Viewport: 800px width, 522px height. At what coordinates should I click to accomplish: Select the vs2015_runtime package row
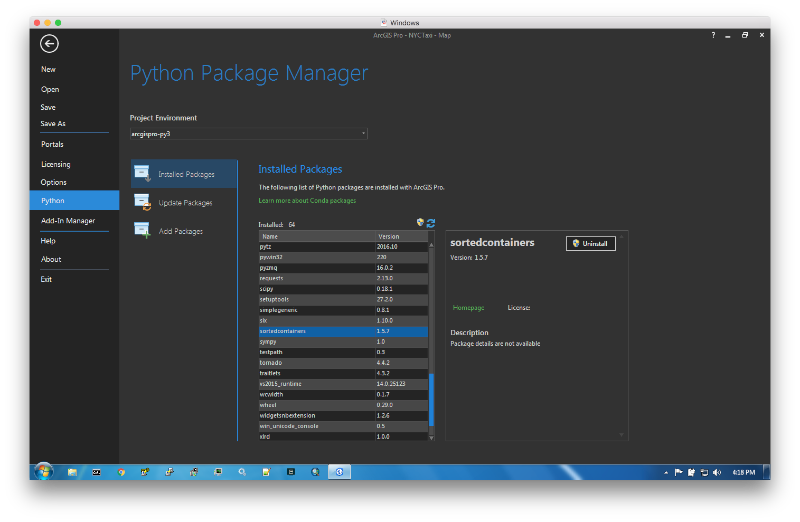point(343,384)
